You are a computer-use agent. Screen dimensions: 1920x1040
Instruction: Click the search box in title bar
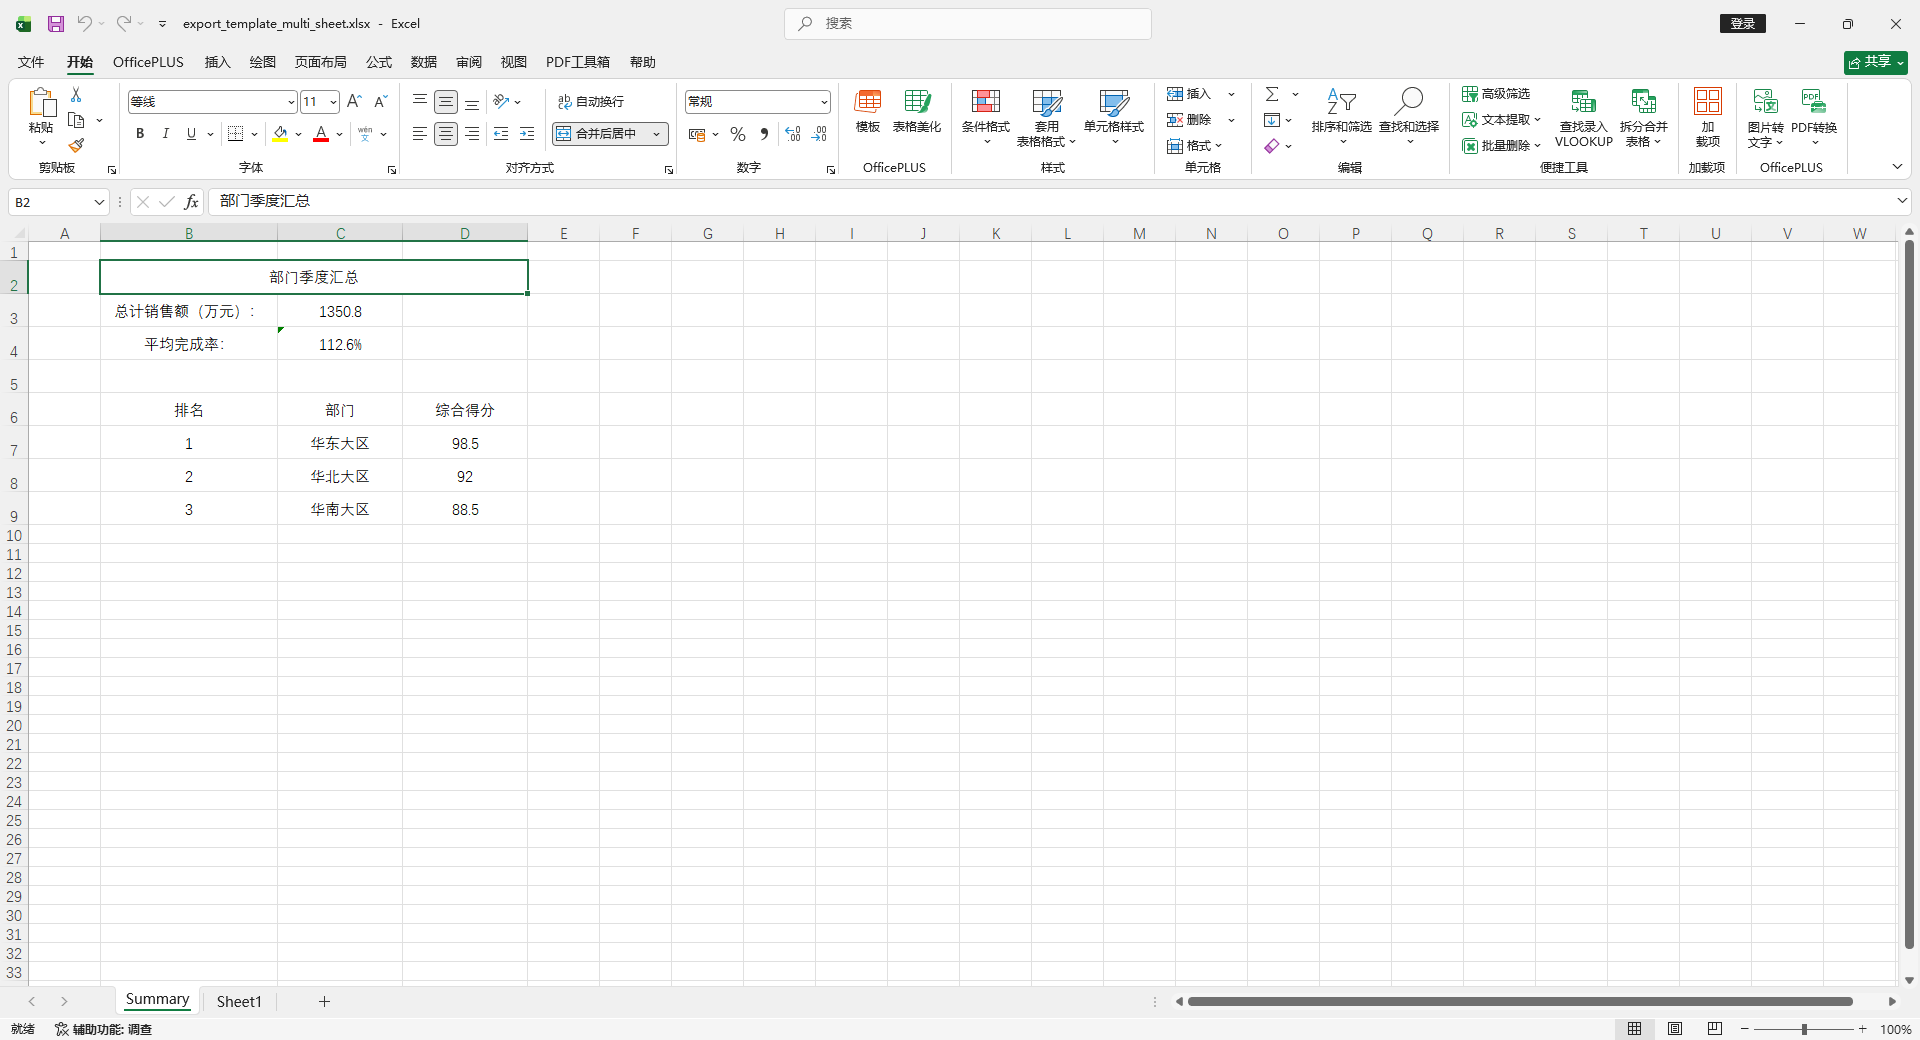point(968,24)
